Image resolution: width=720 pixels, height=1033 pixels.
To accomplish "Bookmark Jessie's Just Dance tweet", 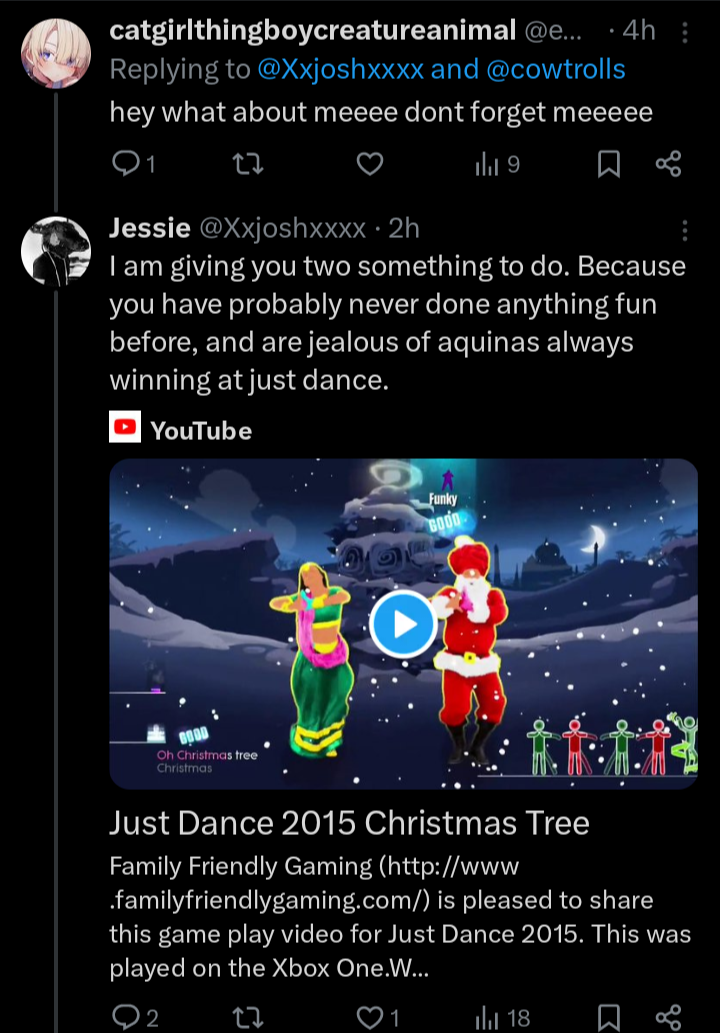I will pos(608,1018).
